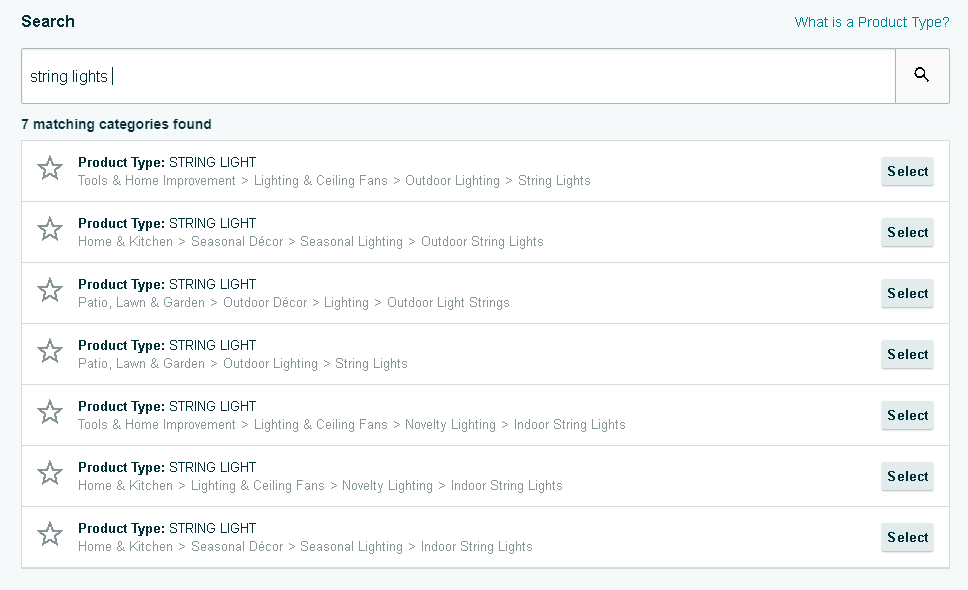Star the Novelty Lighting Indoor String Lights under Home & Kitchen
The width and height of the screenshot is (968, 590).
point(50,474)
